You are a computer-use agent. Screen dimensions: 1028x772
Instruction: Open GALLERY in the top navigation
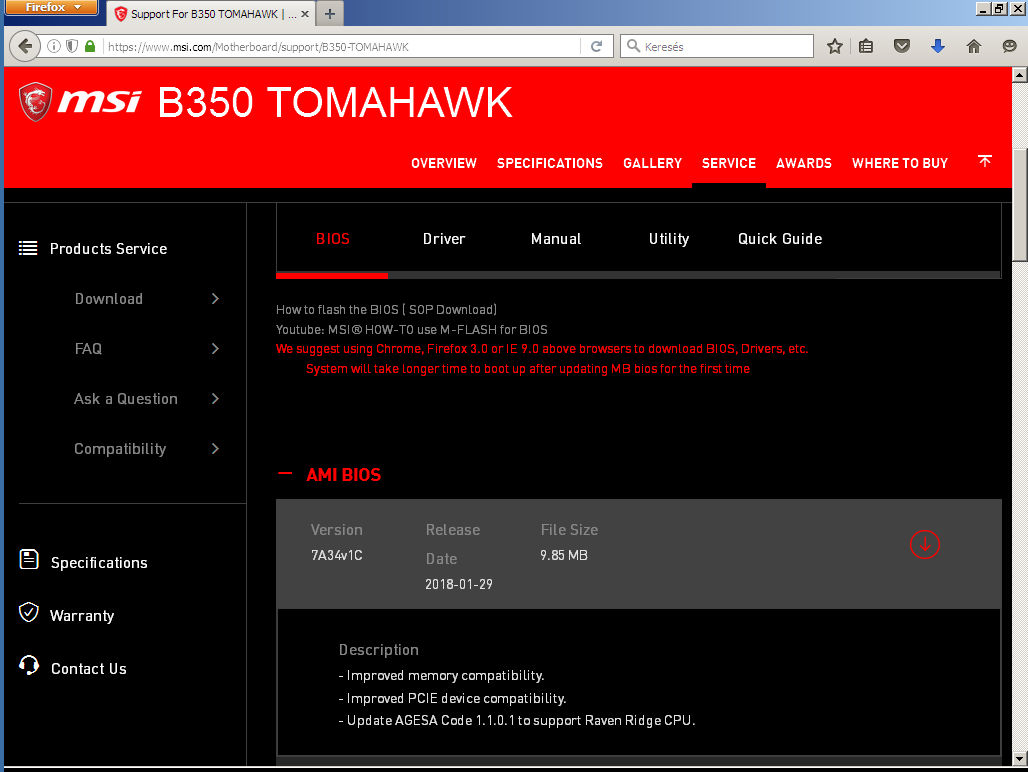(x=652, y=163)
